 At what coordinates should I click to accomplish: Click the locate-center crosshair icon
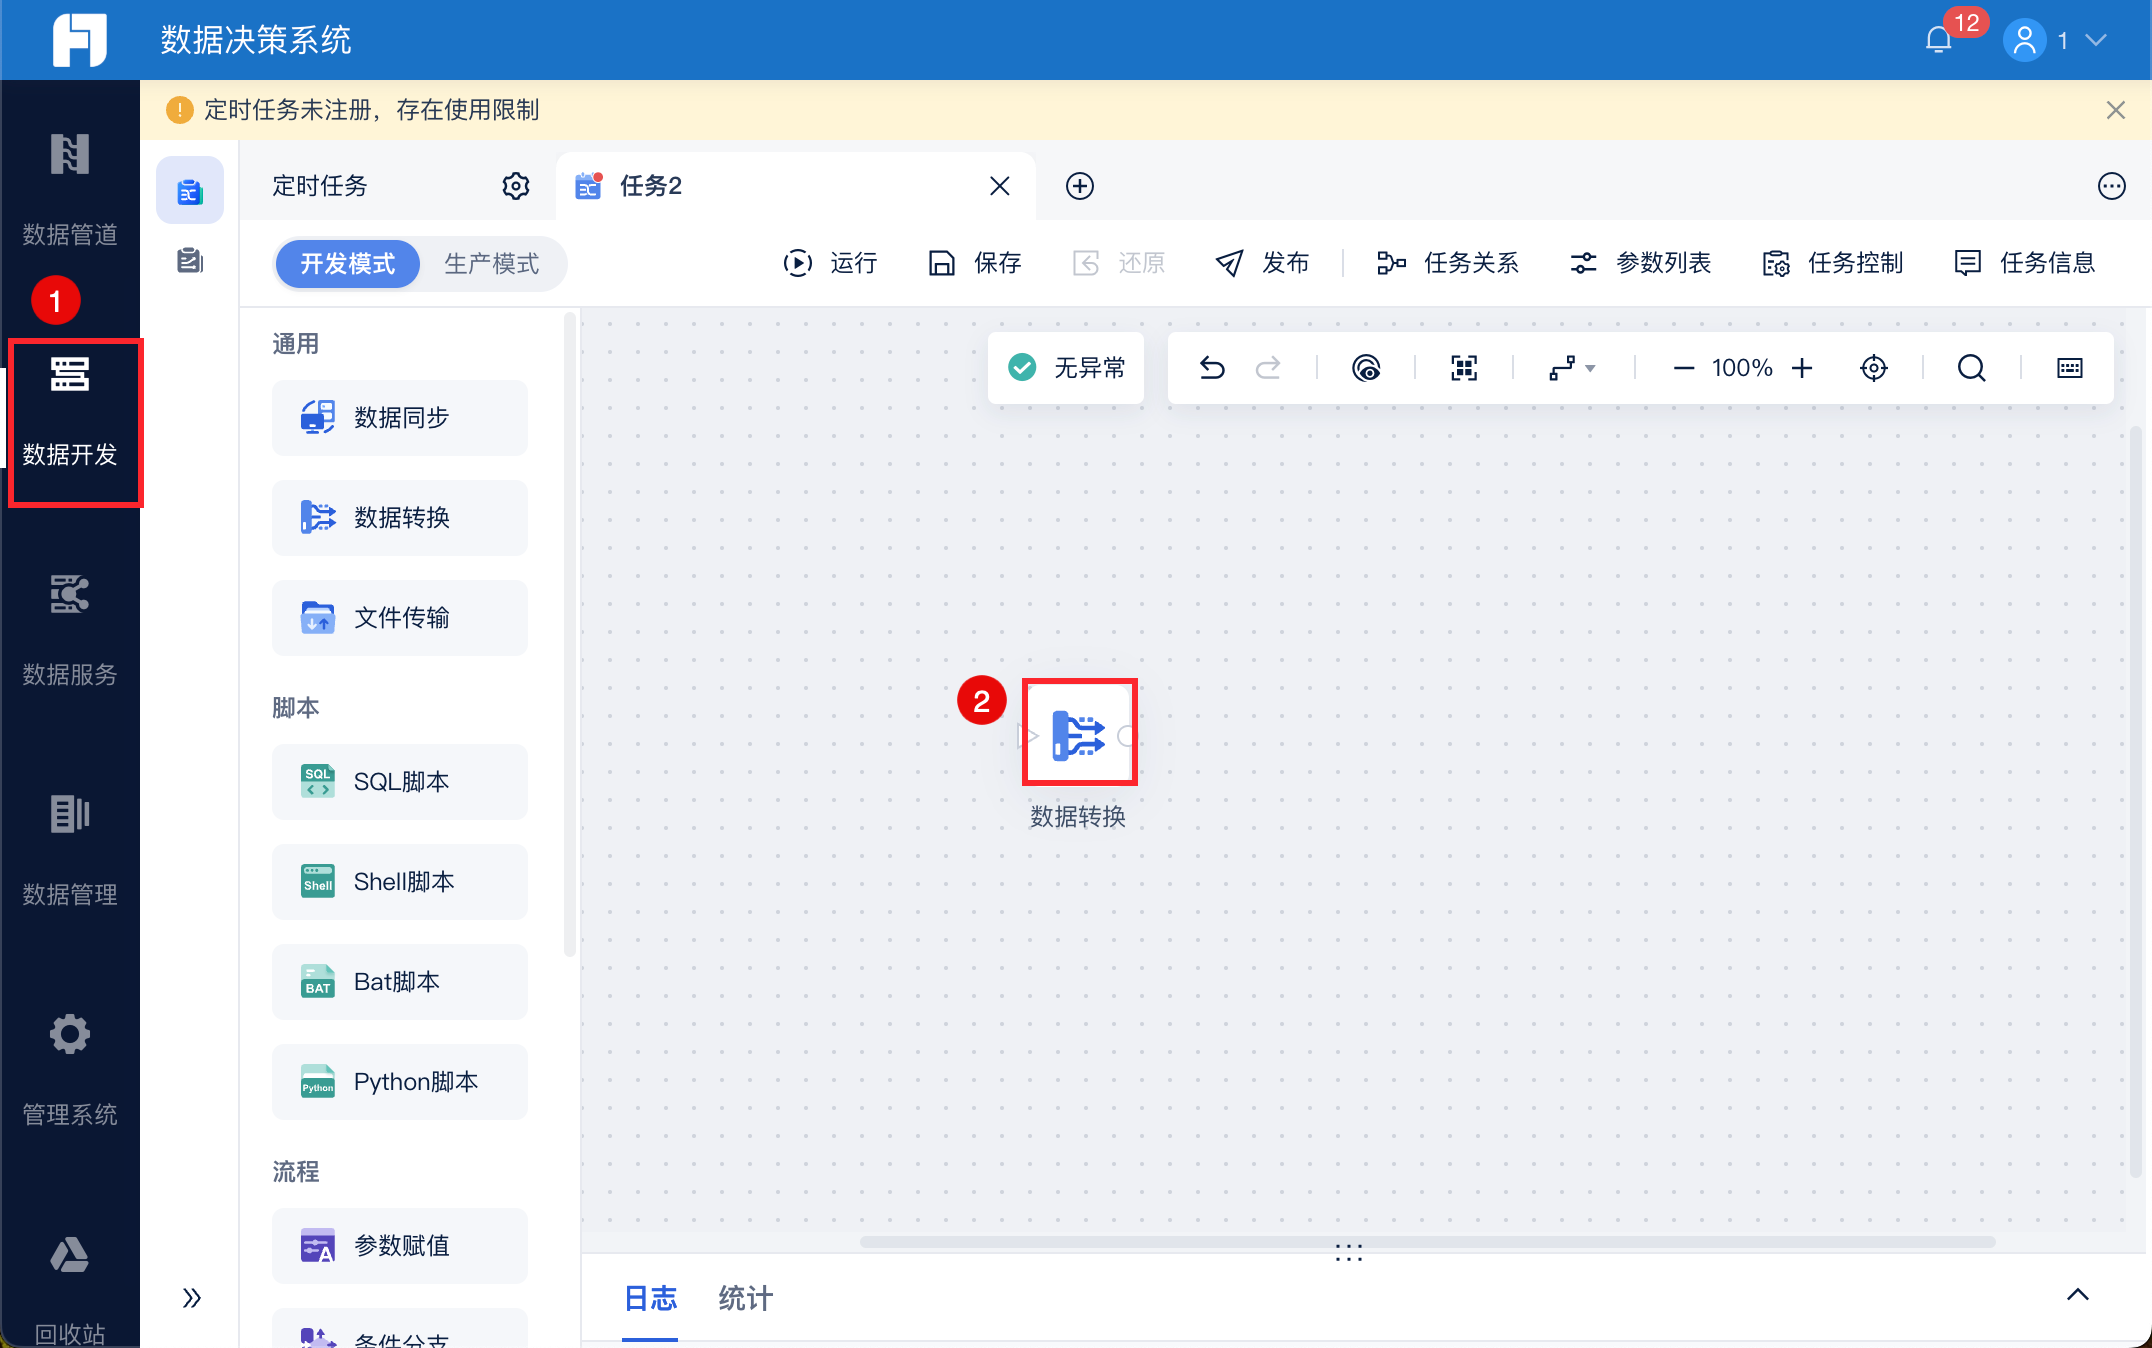(x=1873, y=368)
